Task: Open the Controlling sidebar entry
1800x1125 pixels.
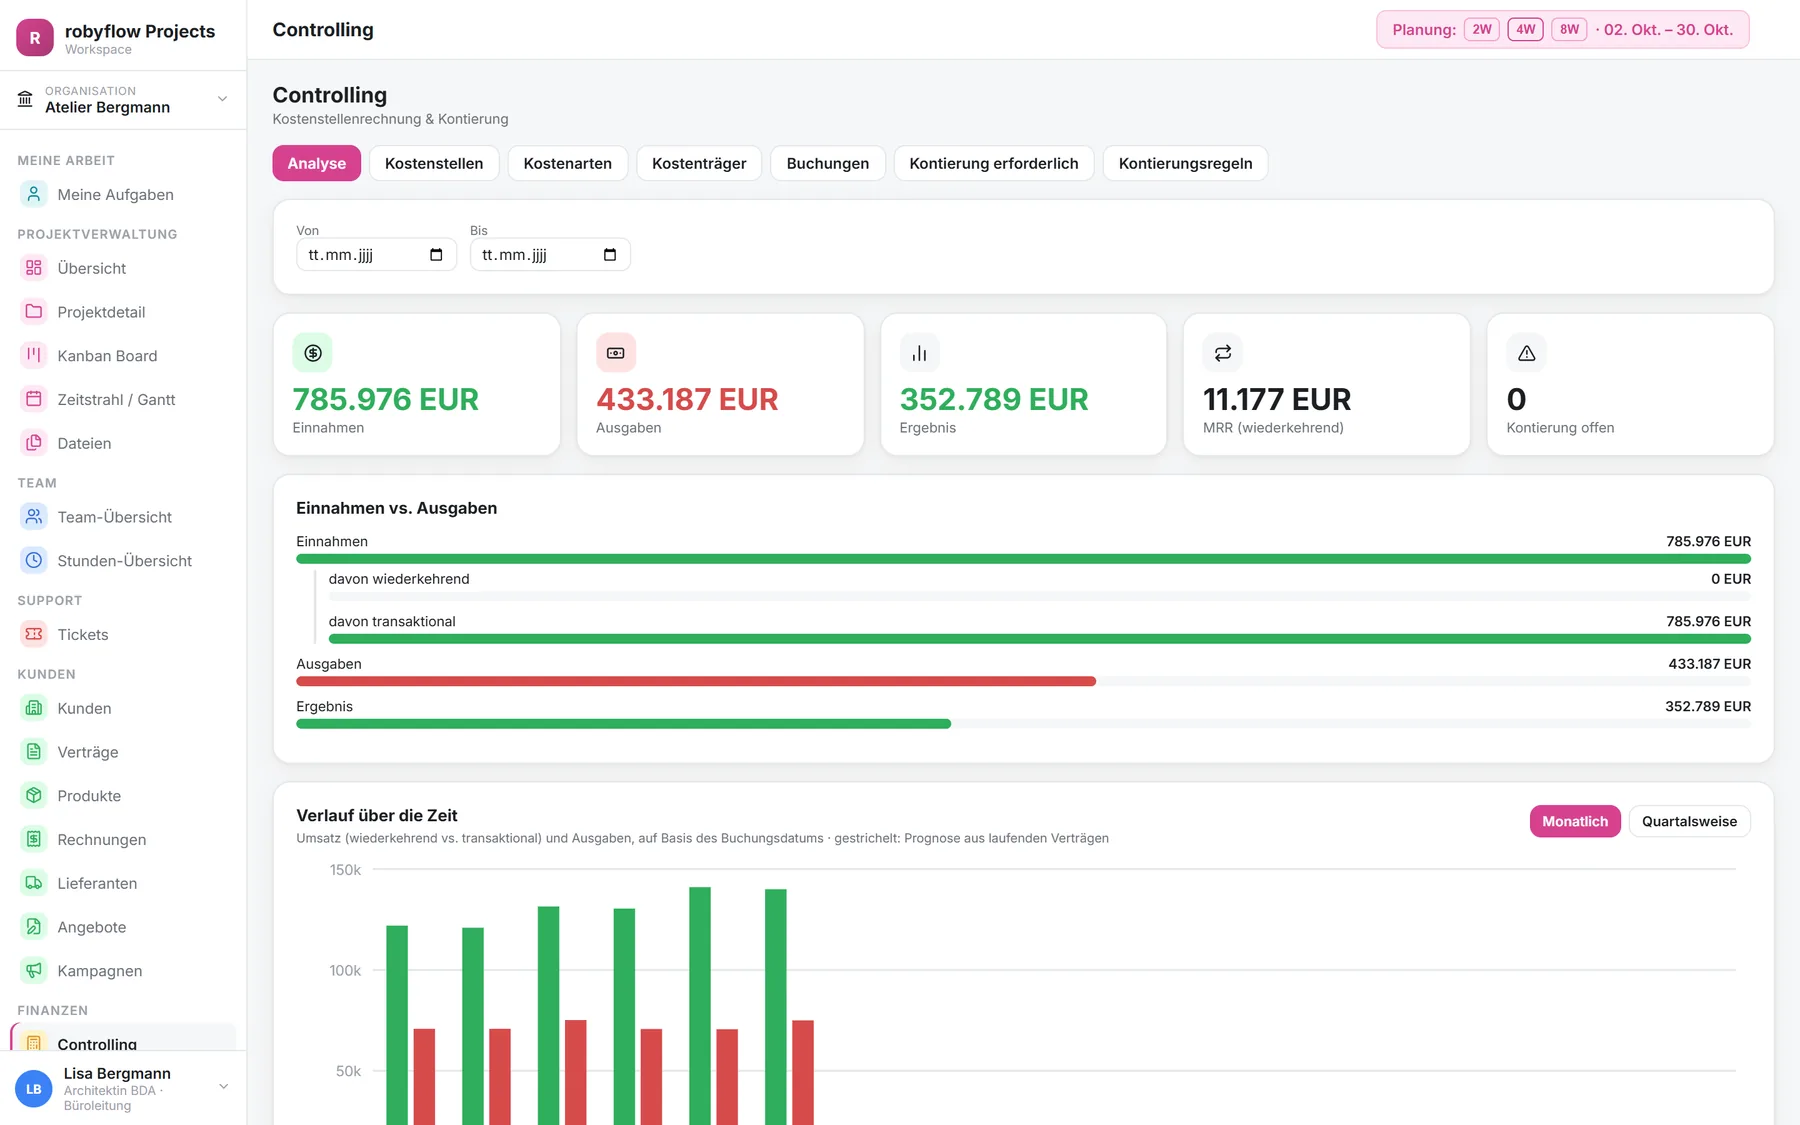Action: [x=123, y=1038]
